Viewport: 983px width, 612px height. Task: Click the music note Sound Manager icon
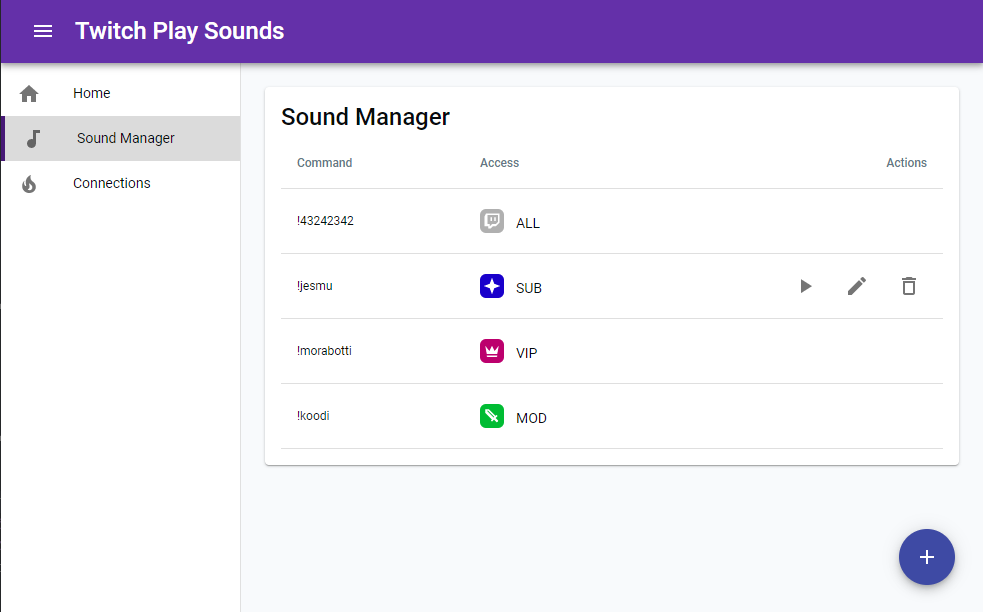coord(33,139)
